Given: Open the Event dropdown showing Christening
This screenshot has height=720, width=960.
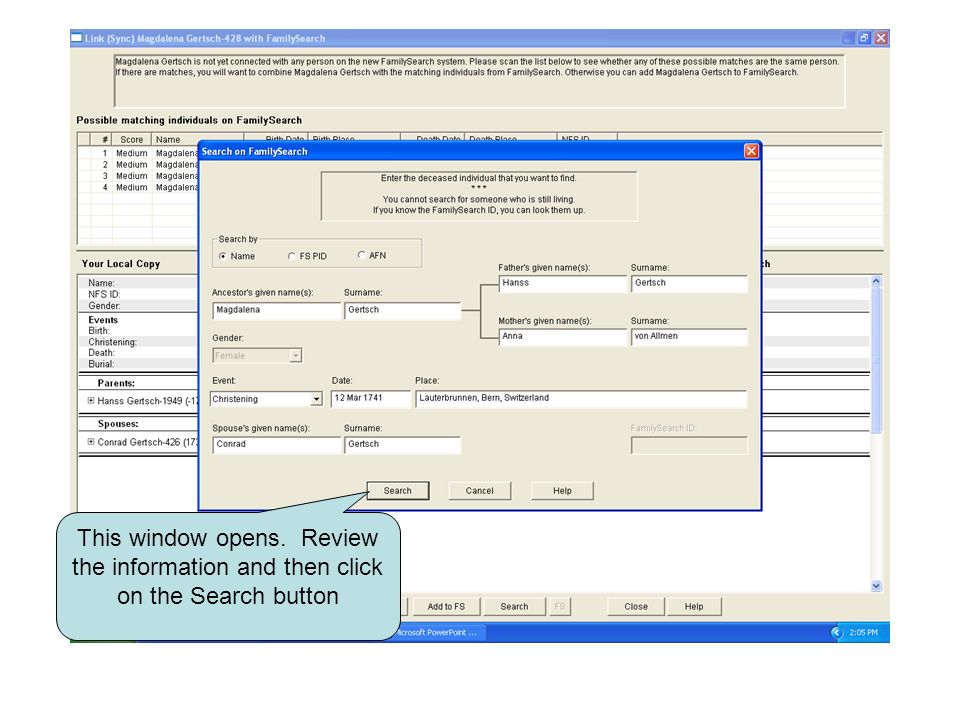Looking at the screenshot, I should tap(316, 399).
